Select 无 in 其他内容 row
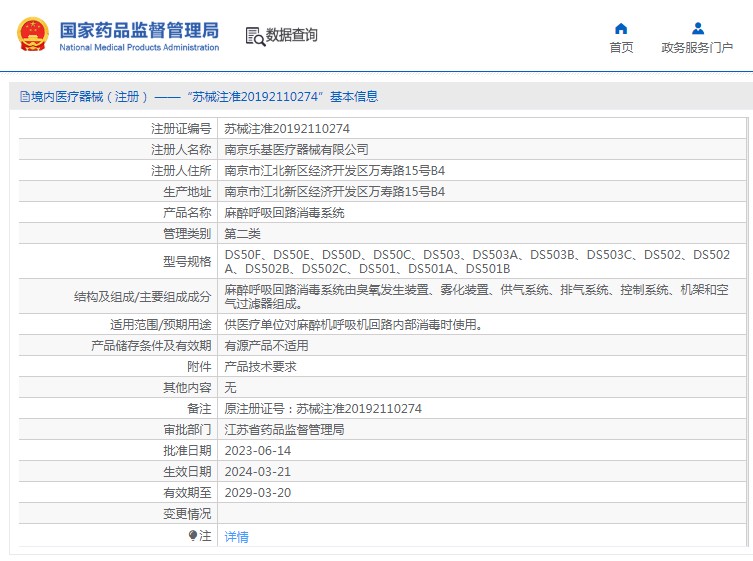Screen dimensions: 753x561 pyautogui.click(x=231, y=388)
